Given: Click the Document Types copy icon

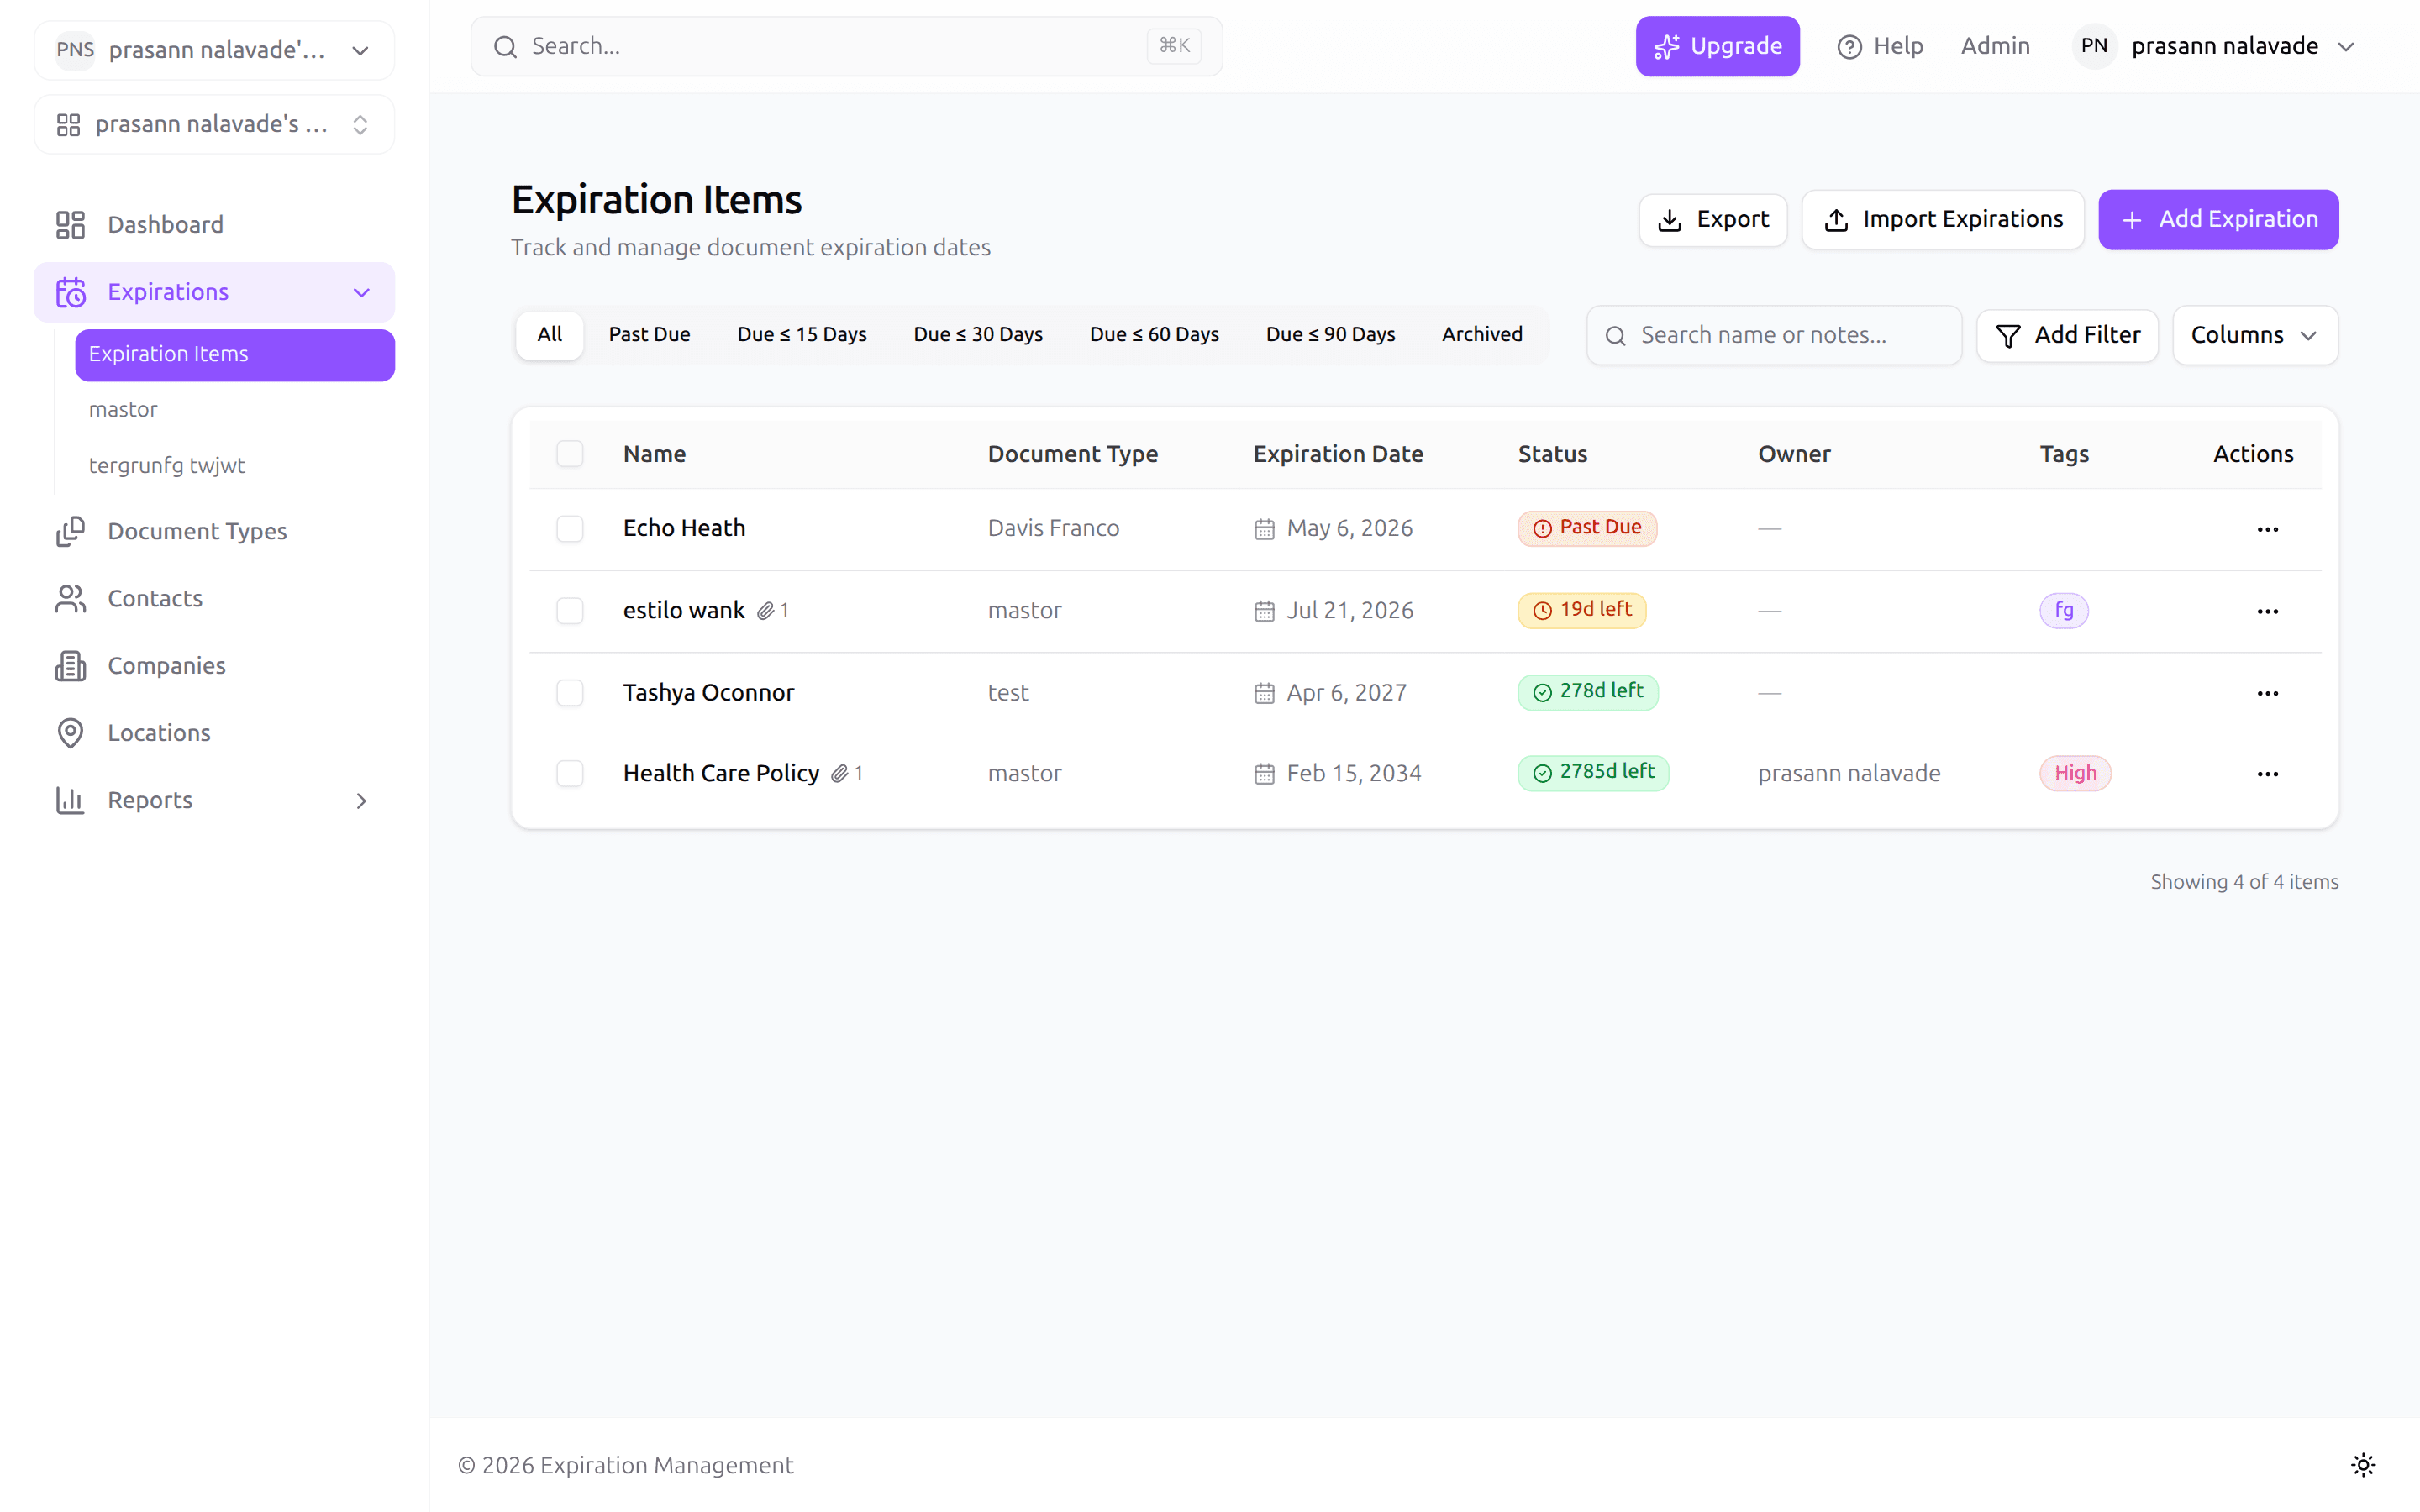Looking at the screenshot, I should 70,531.
